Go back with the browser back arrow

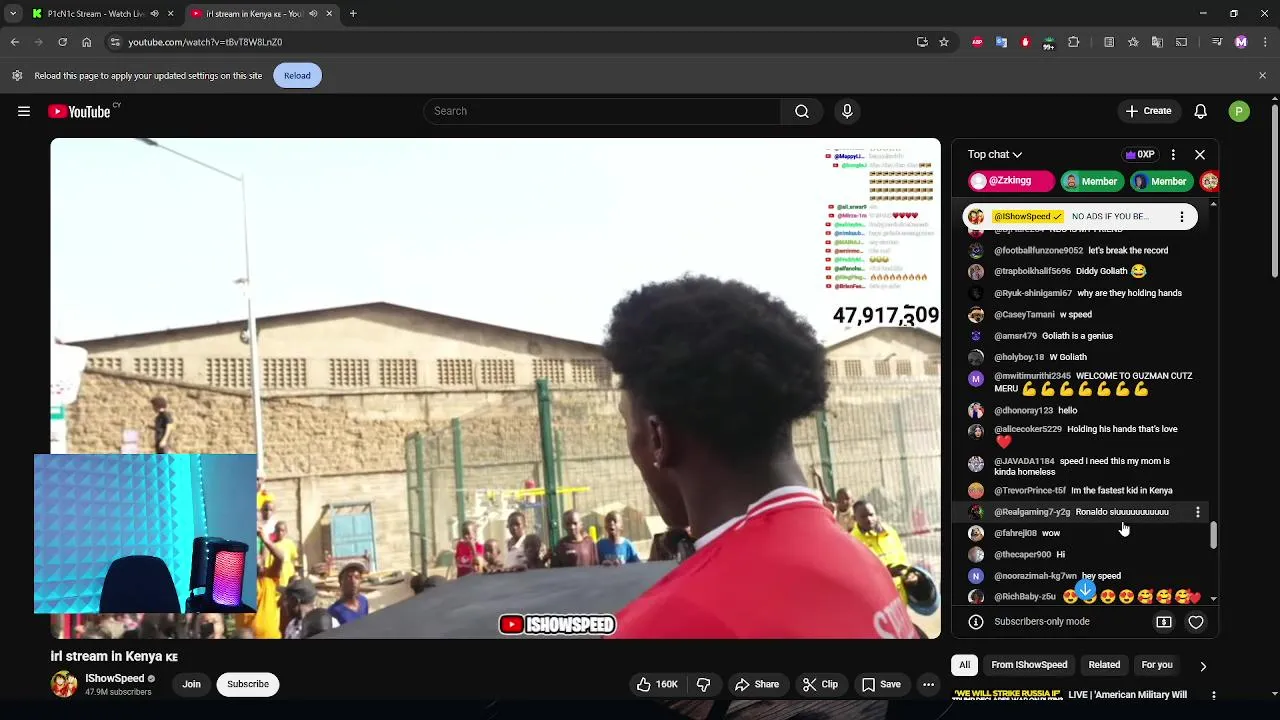point(15,42)
